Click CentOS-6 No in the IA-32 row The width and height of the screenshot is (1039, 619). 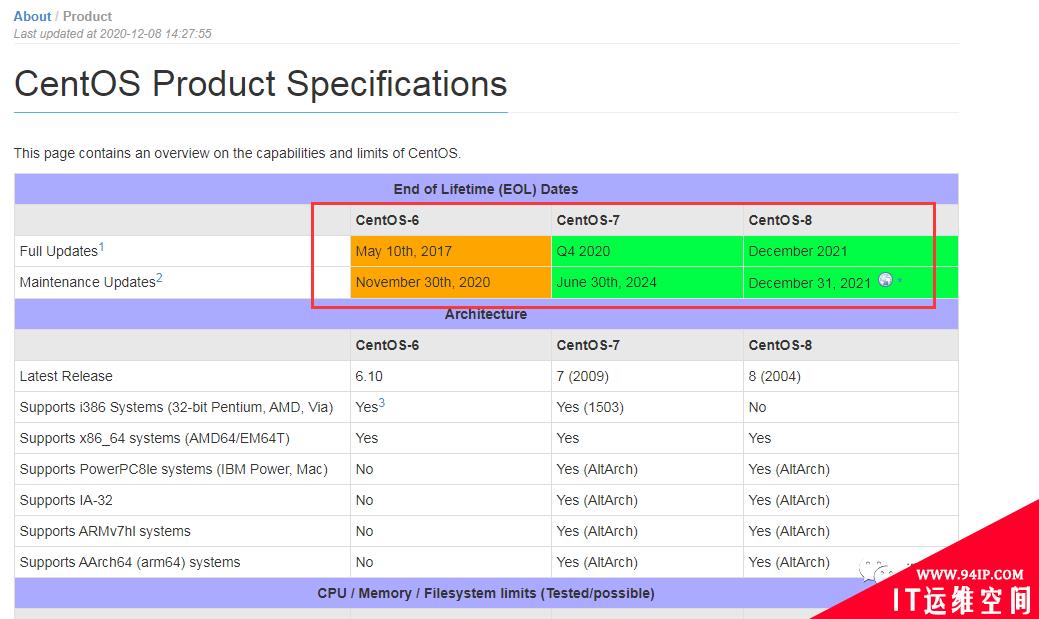pyautogui.click(x=364, y=500)
